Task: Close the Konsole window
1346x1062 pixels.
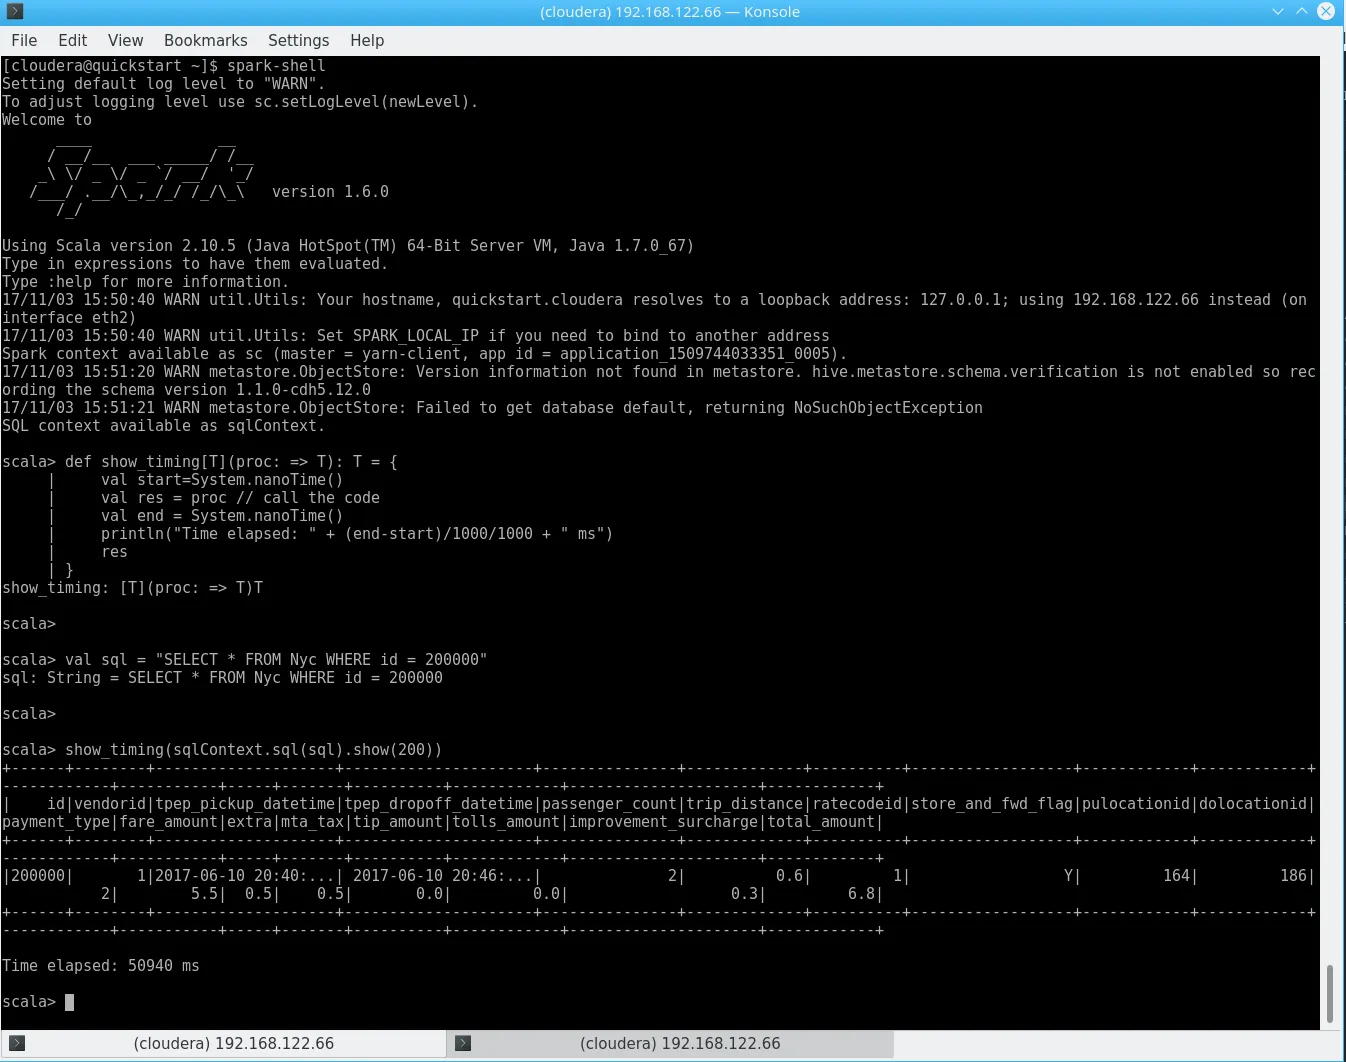Action: [x=1326, y=12]
